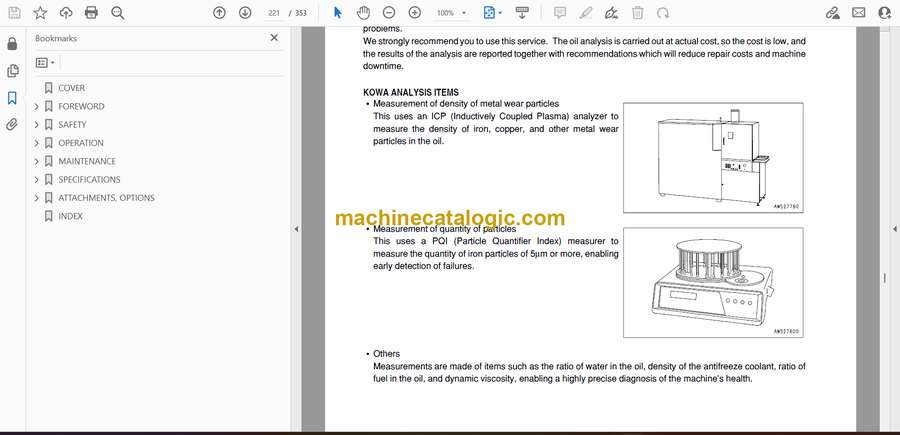900x435 pixels.
Task: Click the KOWA ANALYSIS ITEMS heading
Action: pos(411,92)
